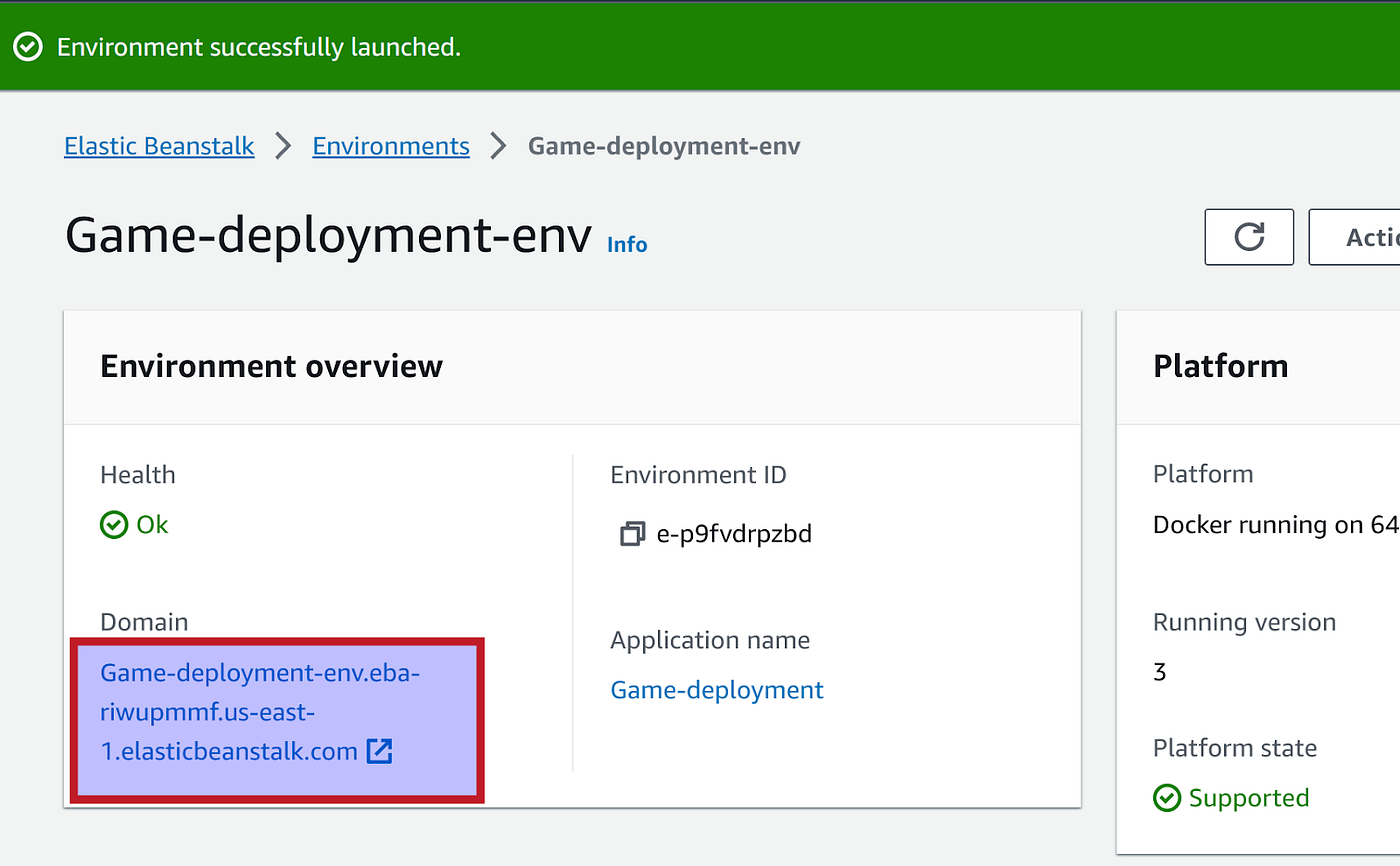Click the Domain label
1400x866 pixels.
[144, 622]
